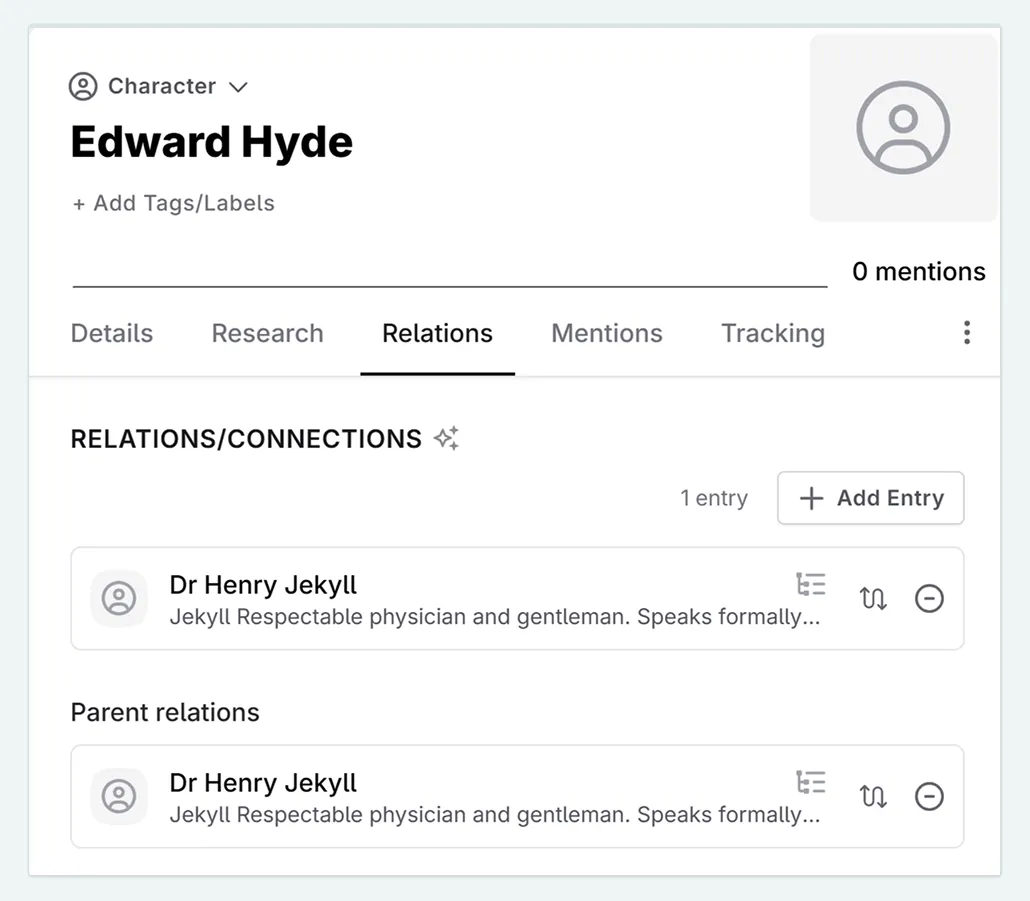Open hierarchy icon on first Dr Henry Jekyll entry
1030x901 pixels.
811,584
